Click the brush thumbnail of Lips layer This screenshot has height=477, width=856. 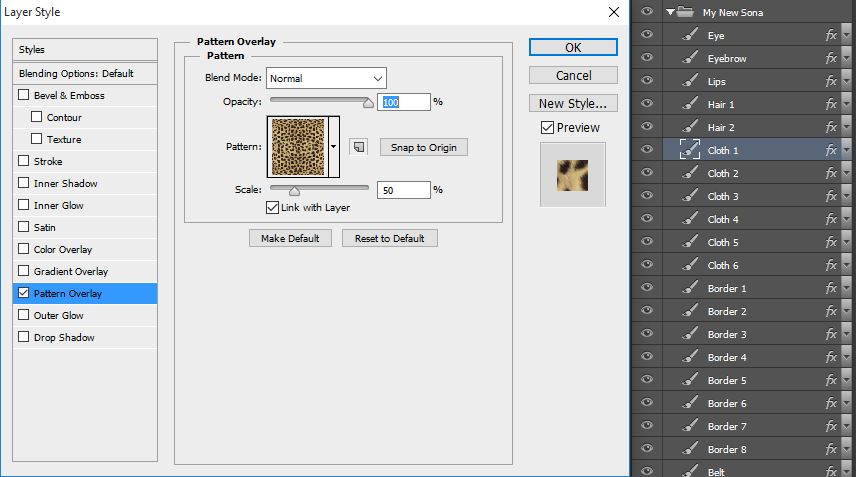coord(689,81)
